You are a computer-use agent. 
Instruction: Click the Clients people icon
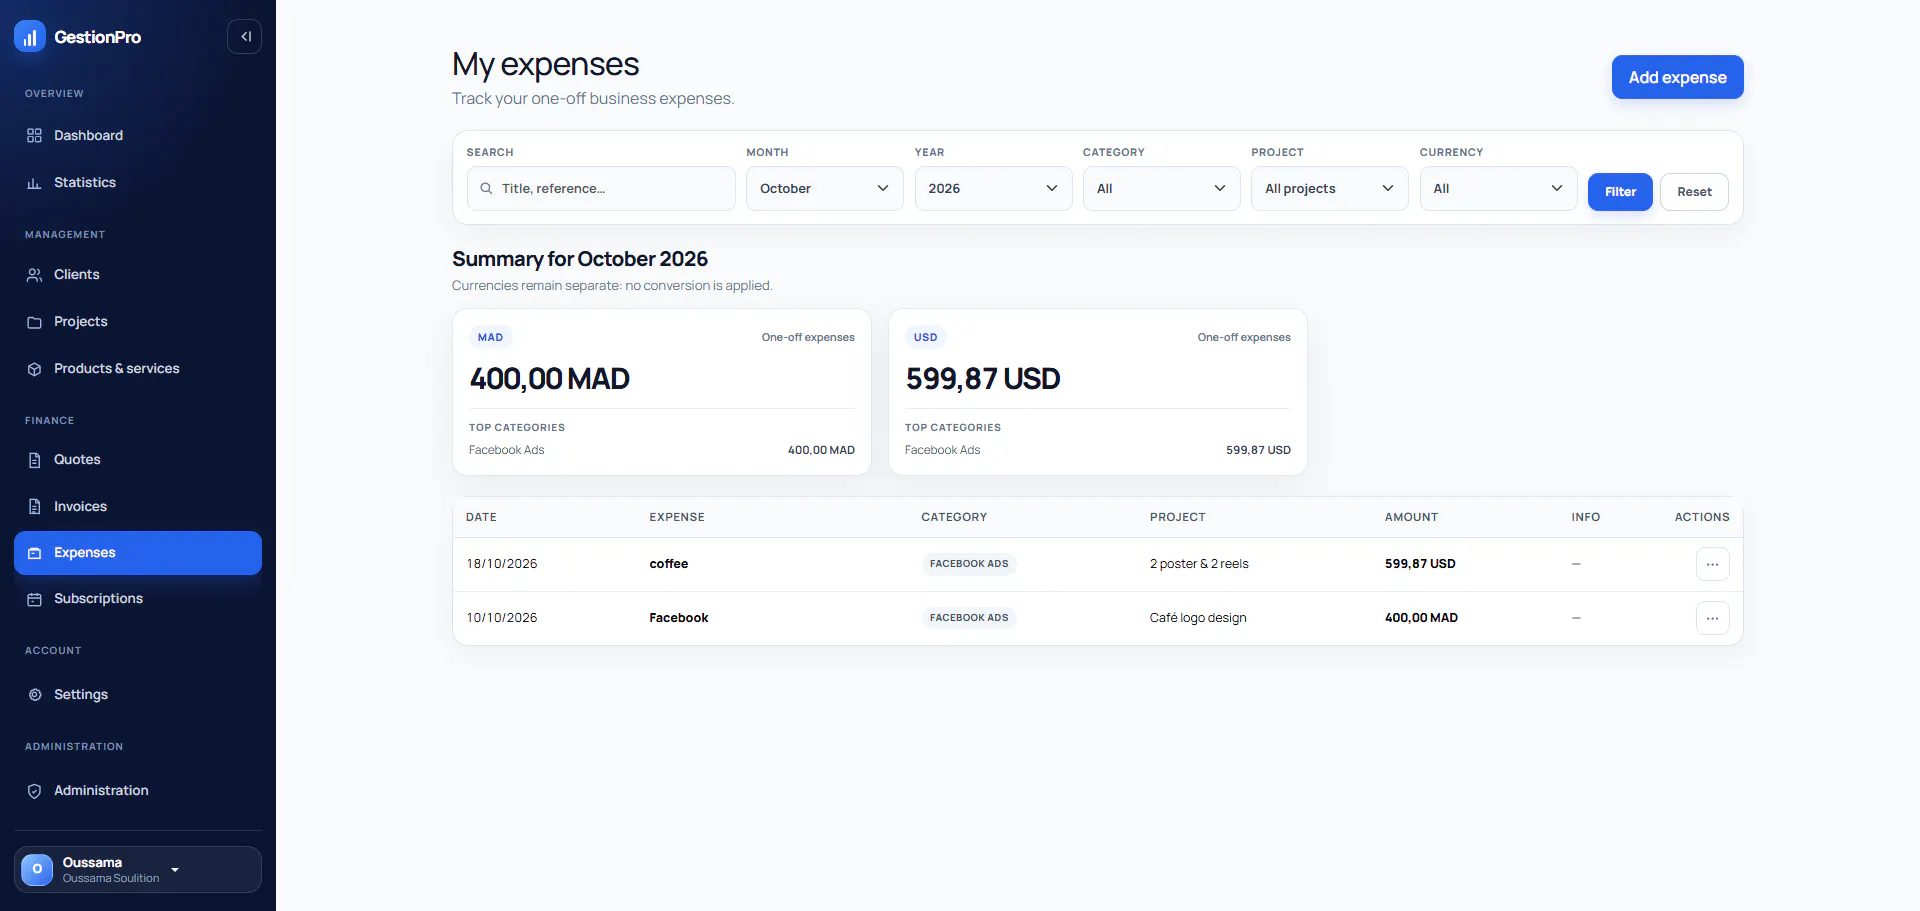[x=34, y=275]
